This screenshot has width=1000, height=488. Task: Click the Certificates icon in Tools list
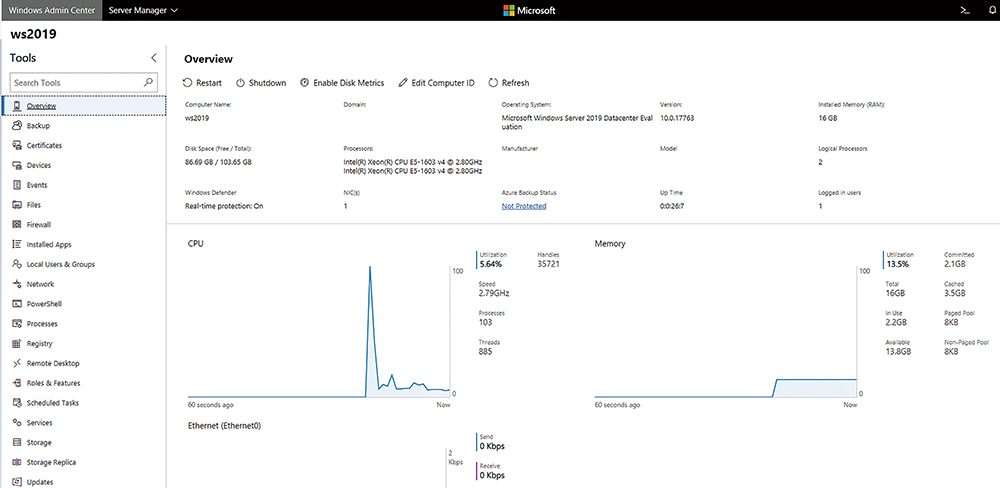pos(17,145)
